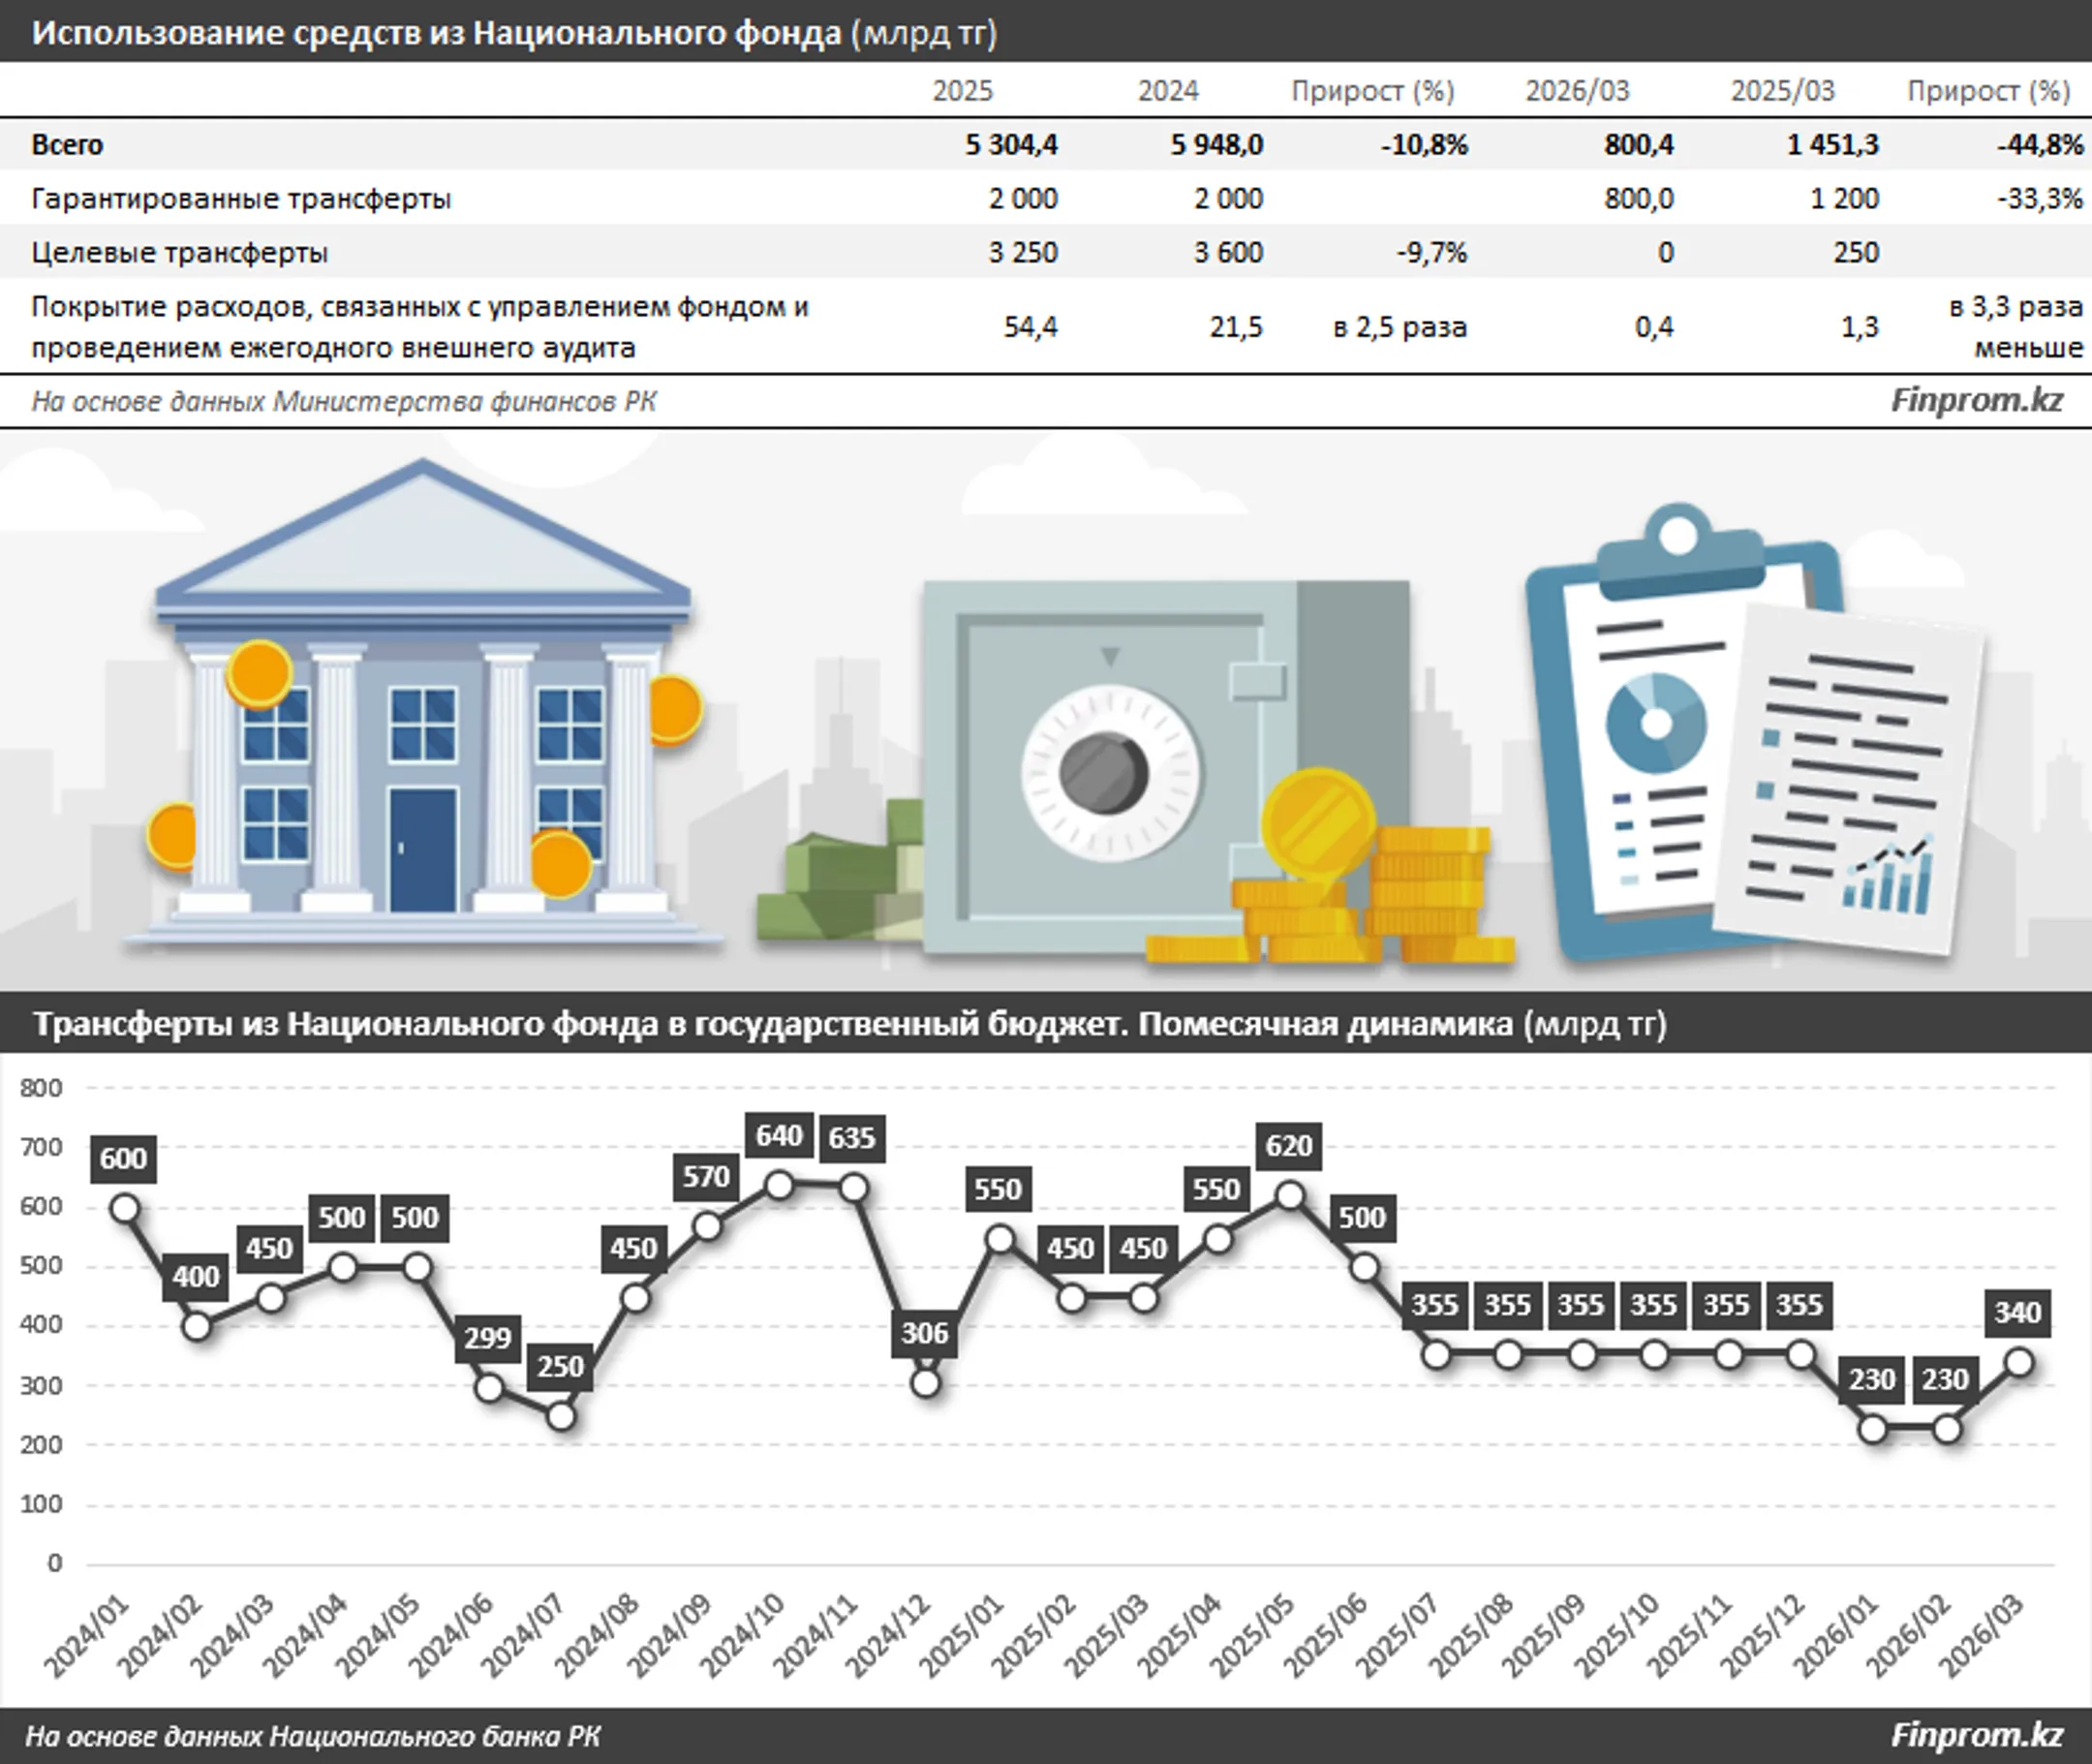Click the 2026/03 column header
The image size is (2092, 1764).
[x=1576, y=91]
